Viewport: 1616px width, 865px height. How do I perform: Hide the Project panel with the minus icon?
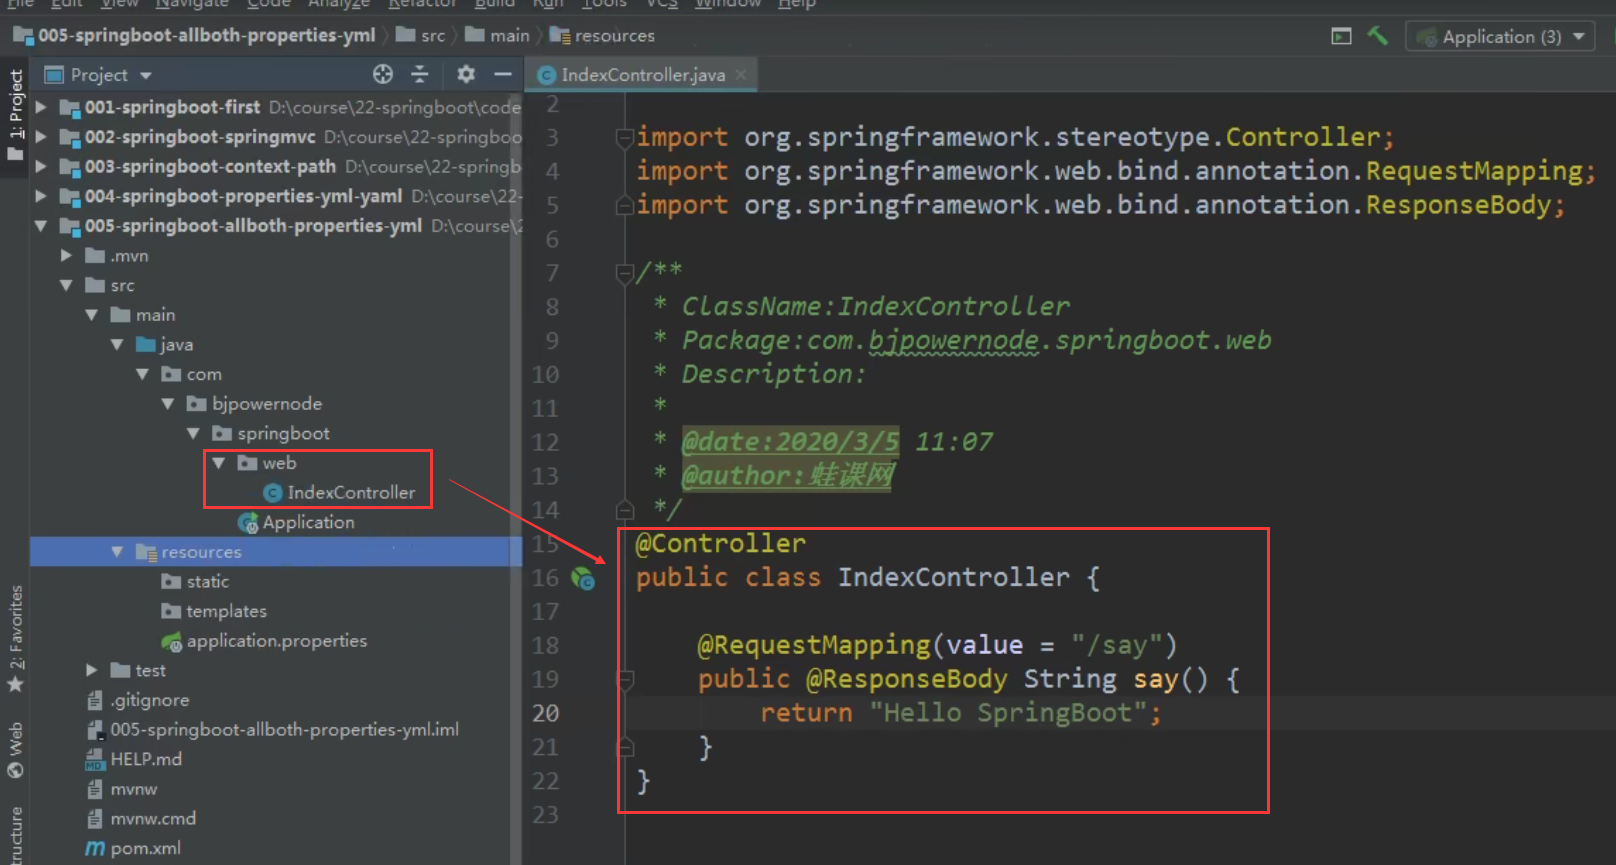point(503,74)
